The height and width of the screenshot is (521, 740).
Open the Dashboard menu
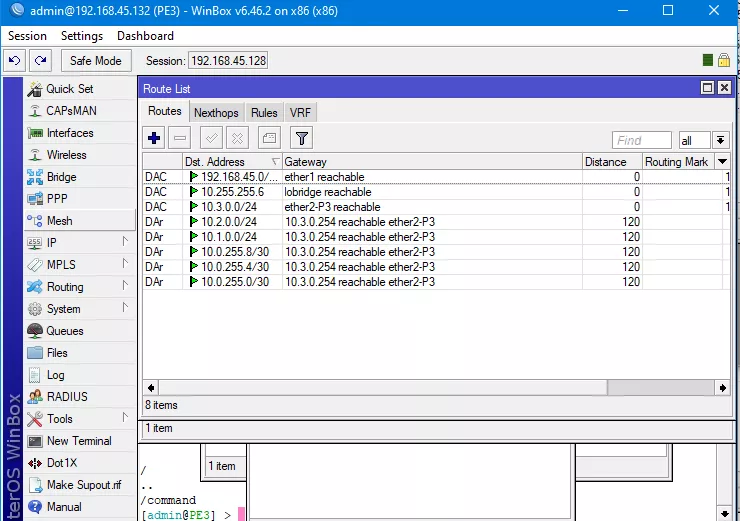tap(145, 36)
